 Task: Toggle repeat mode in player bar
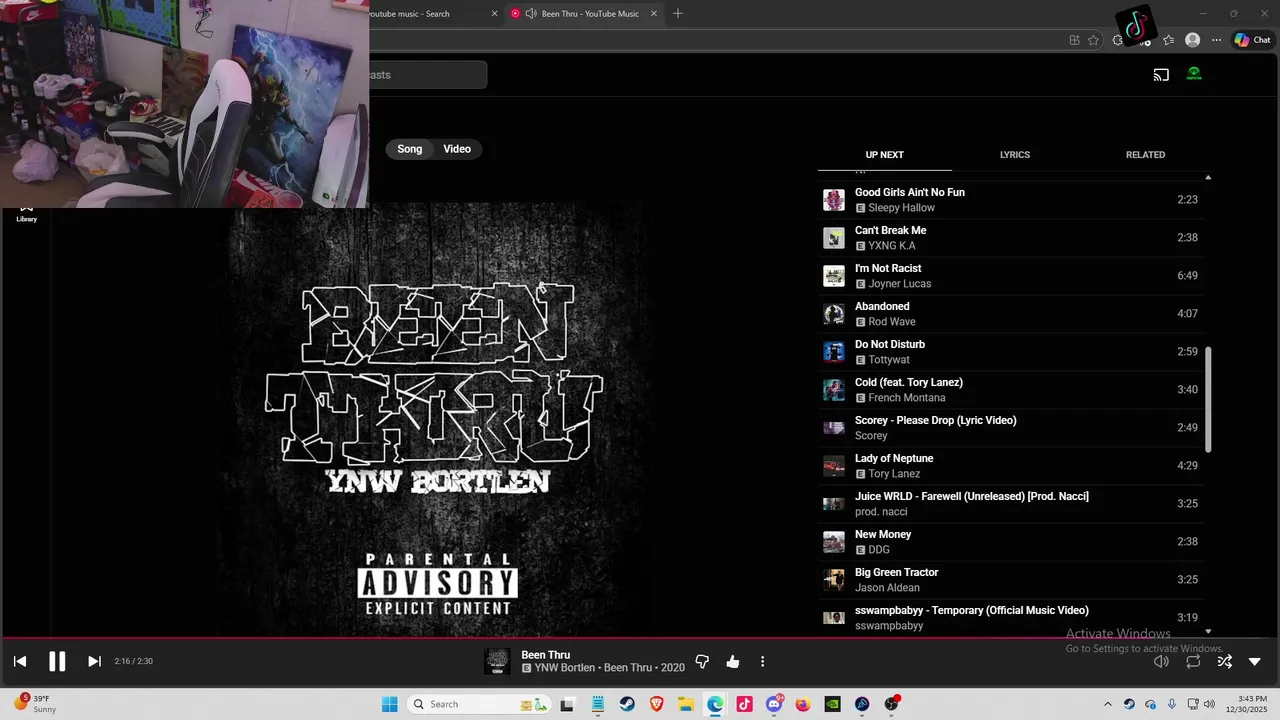pos(1193,661)
